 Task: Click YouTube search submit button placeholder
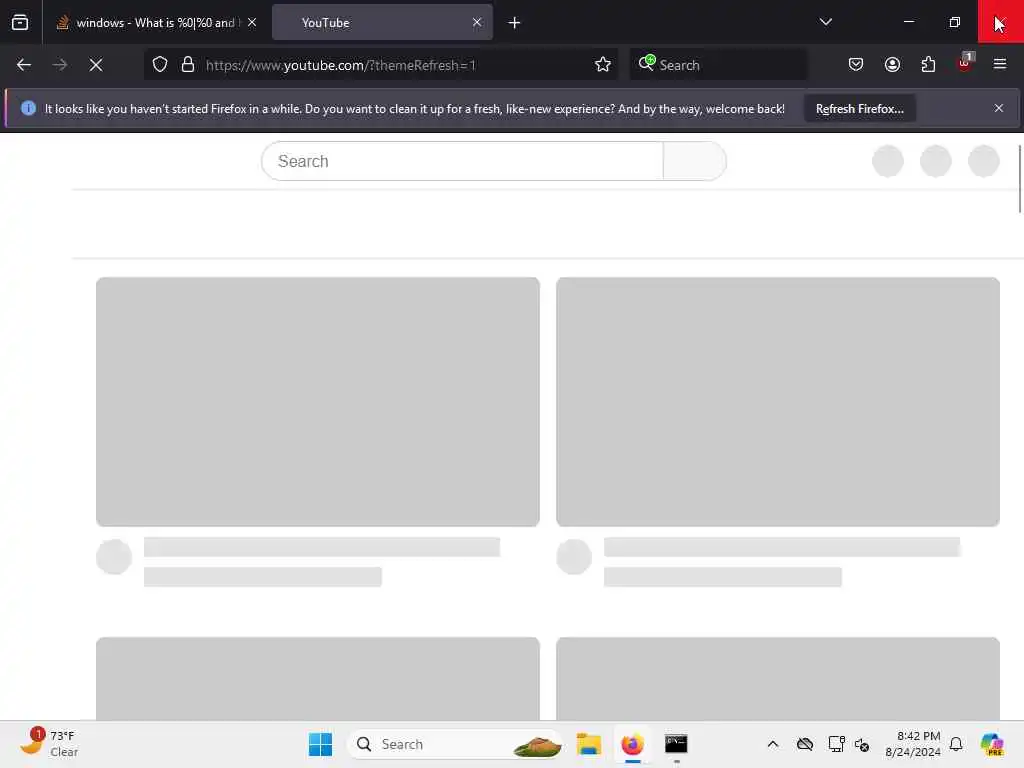(x=695, y=161)
